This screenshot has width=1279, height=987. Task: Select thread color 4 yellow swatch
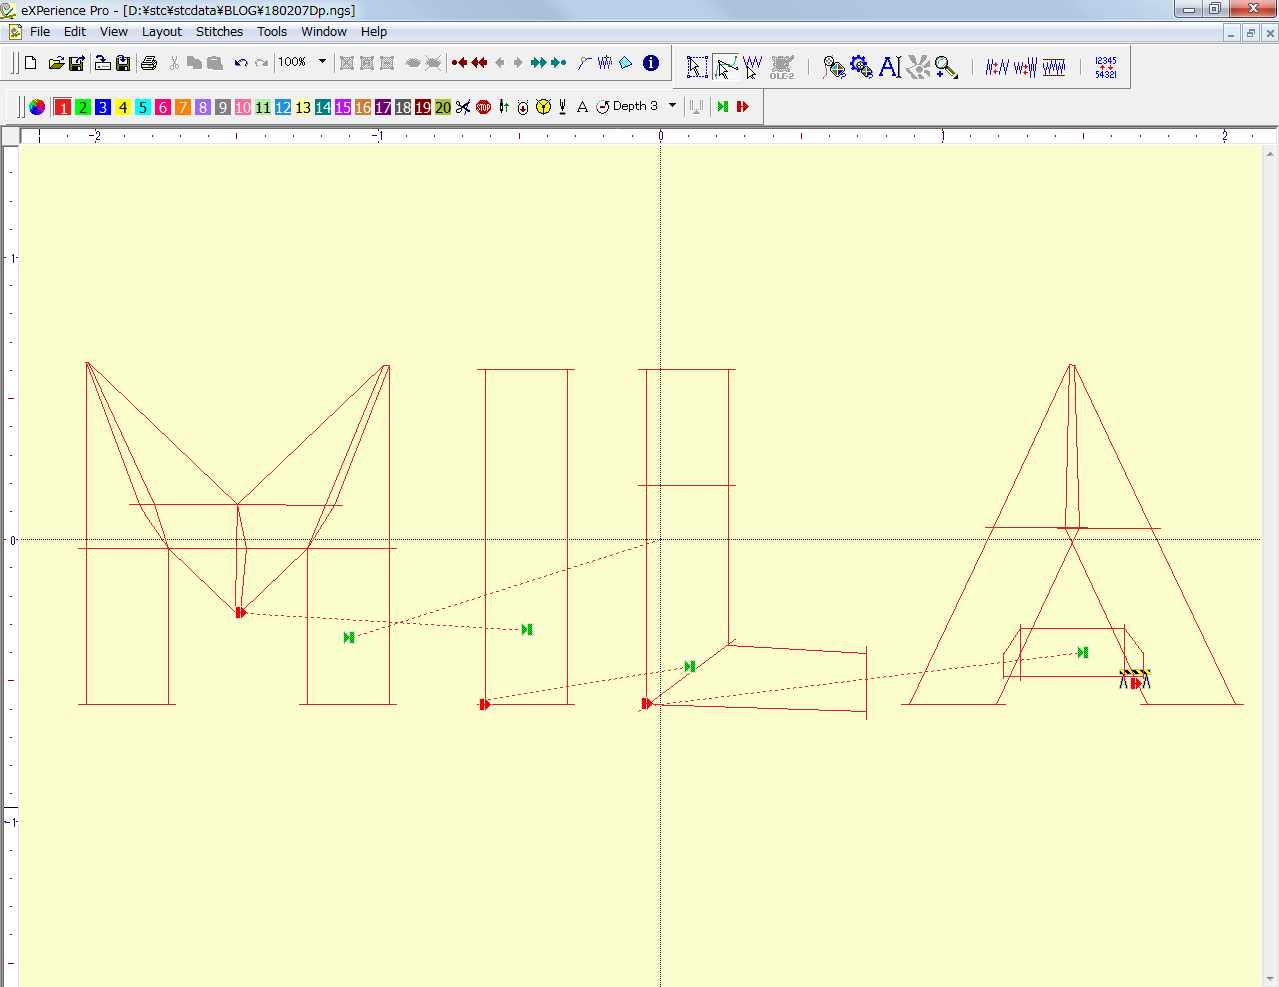click(123, 107)
